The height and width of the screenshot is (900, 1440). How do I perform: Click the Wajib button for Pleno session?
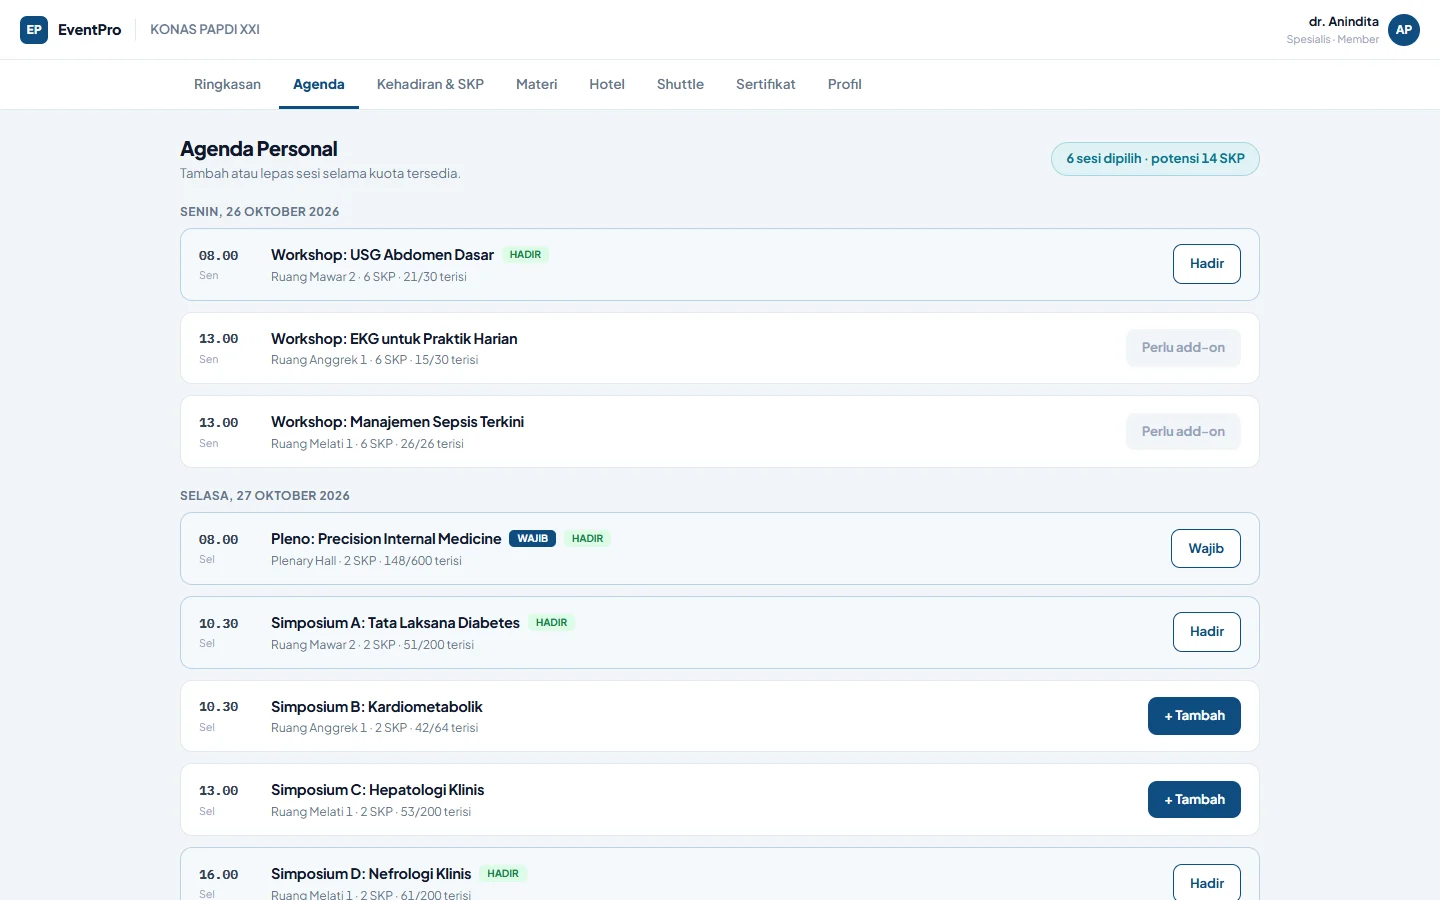pos(1206,549)
